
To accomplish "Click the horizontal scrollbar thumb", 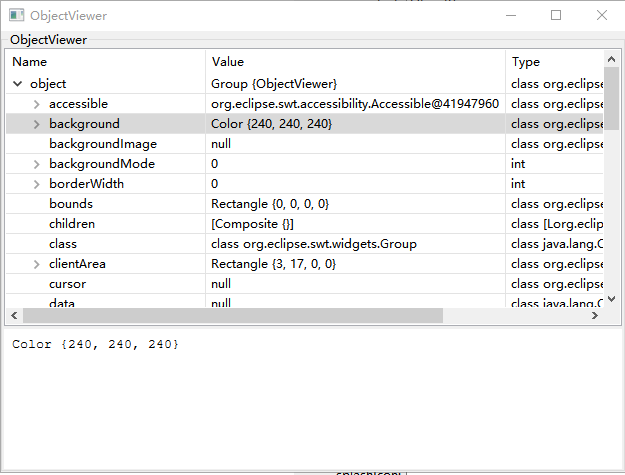I will point(233,316).
